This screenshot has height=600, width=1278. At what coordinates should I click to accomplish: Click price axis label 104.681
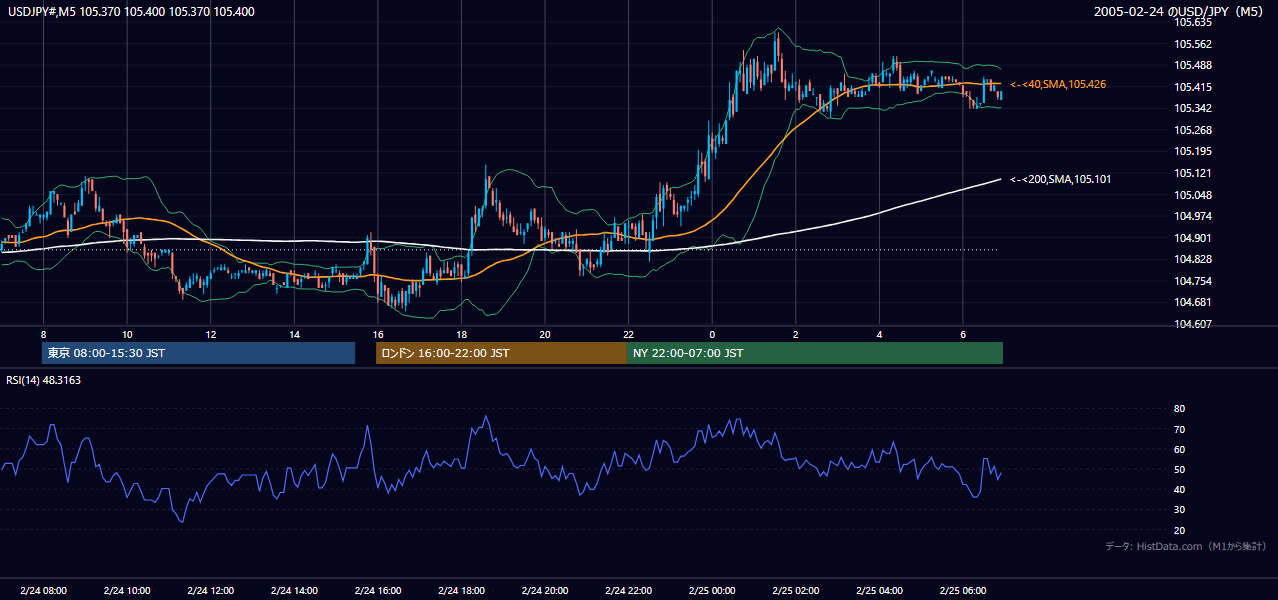pos(1194,302)
